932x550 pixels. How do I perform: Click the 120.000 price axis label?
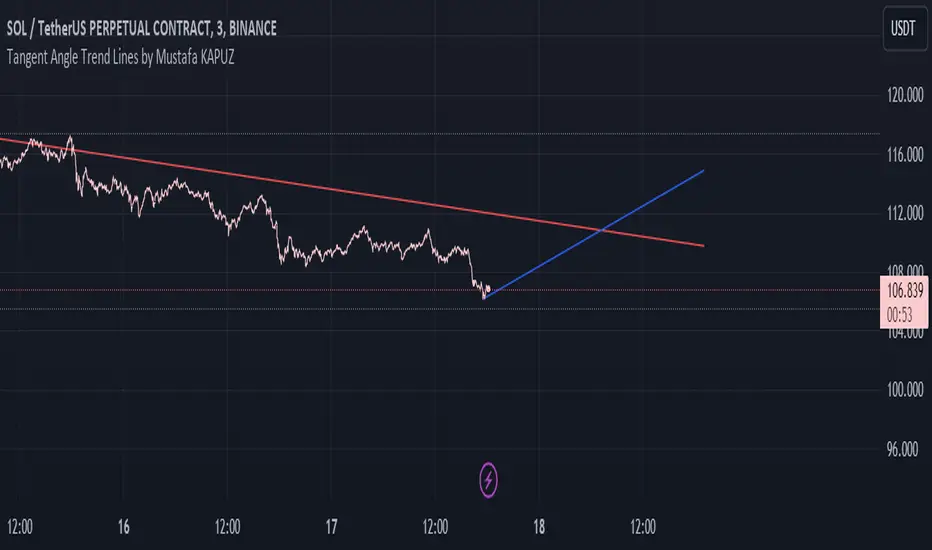(x=905, y=96)
